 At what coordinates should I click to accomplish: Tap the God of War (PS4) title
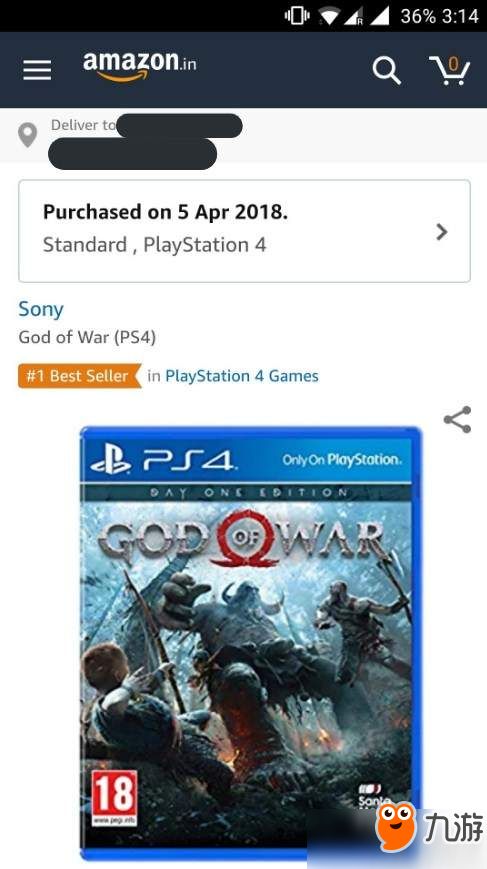(x=87, y=337)
